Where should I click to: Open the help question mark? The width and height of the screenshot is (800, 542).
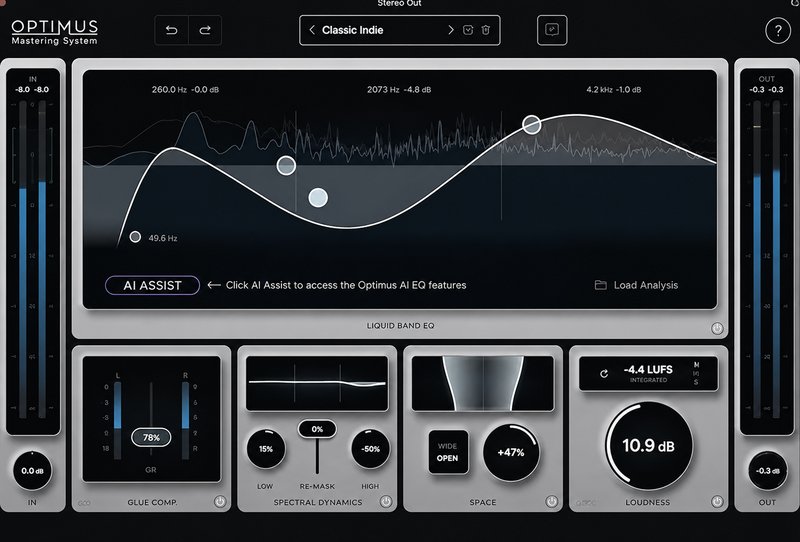778,31
